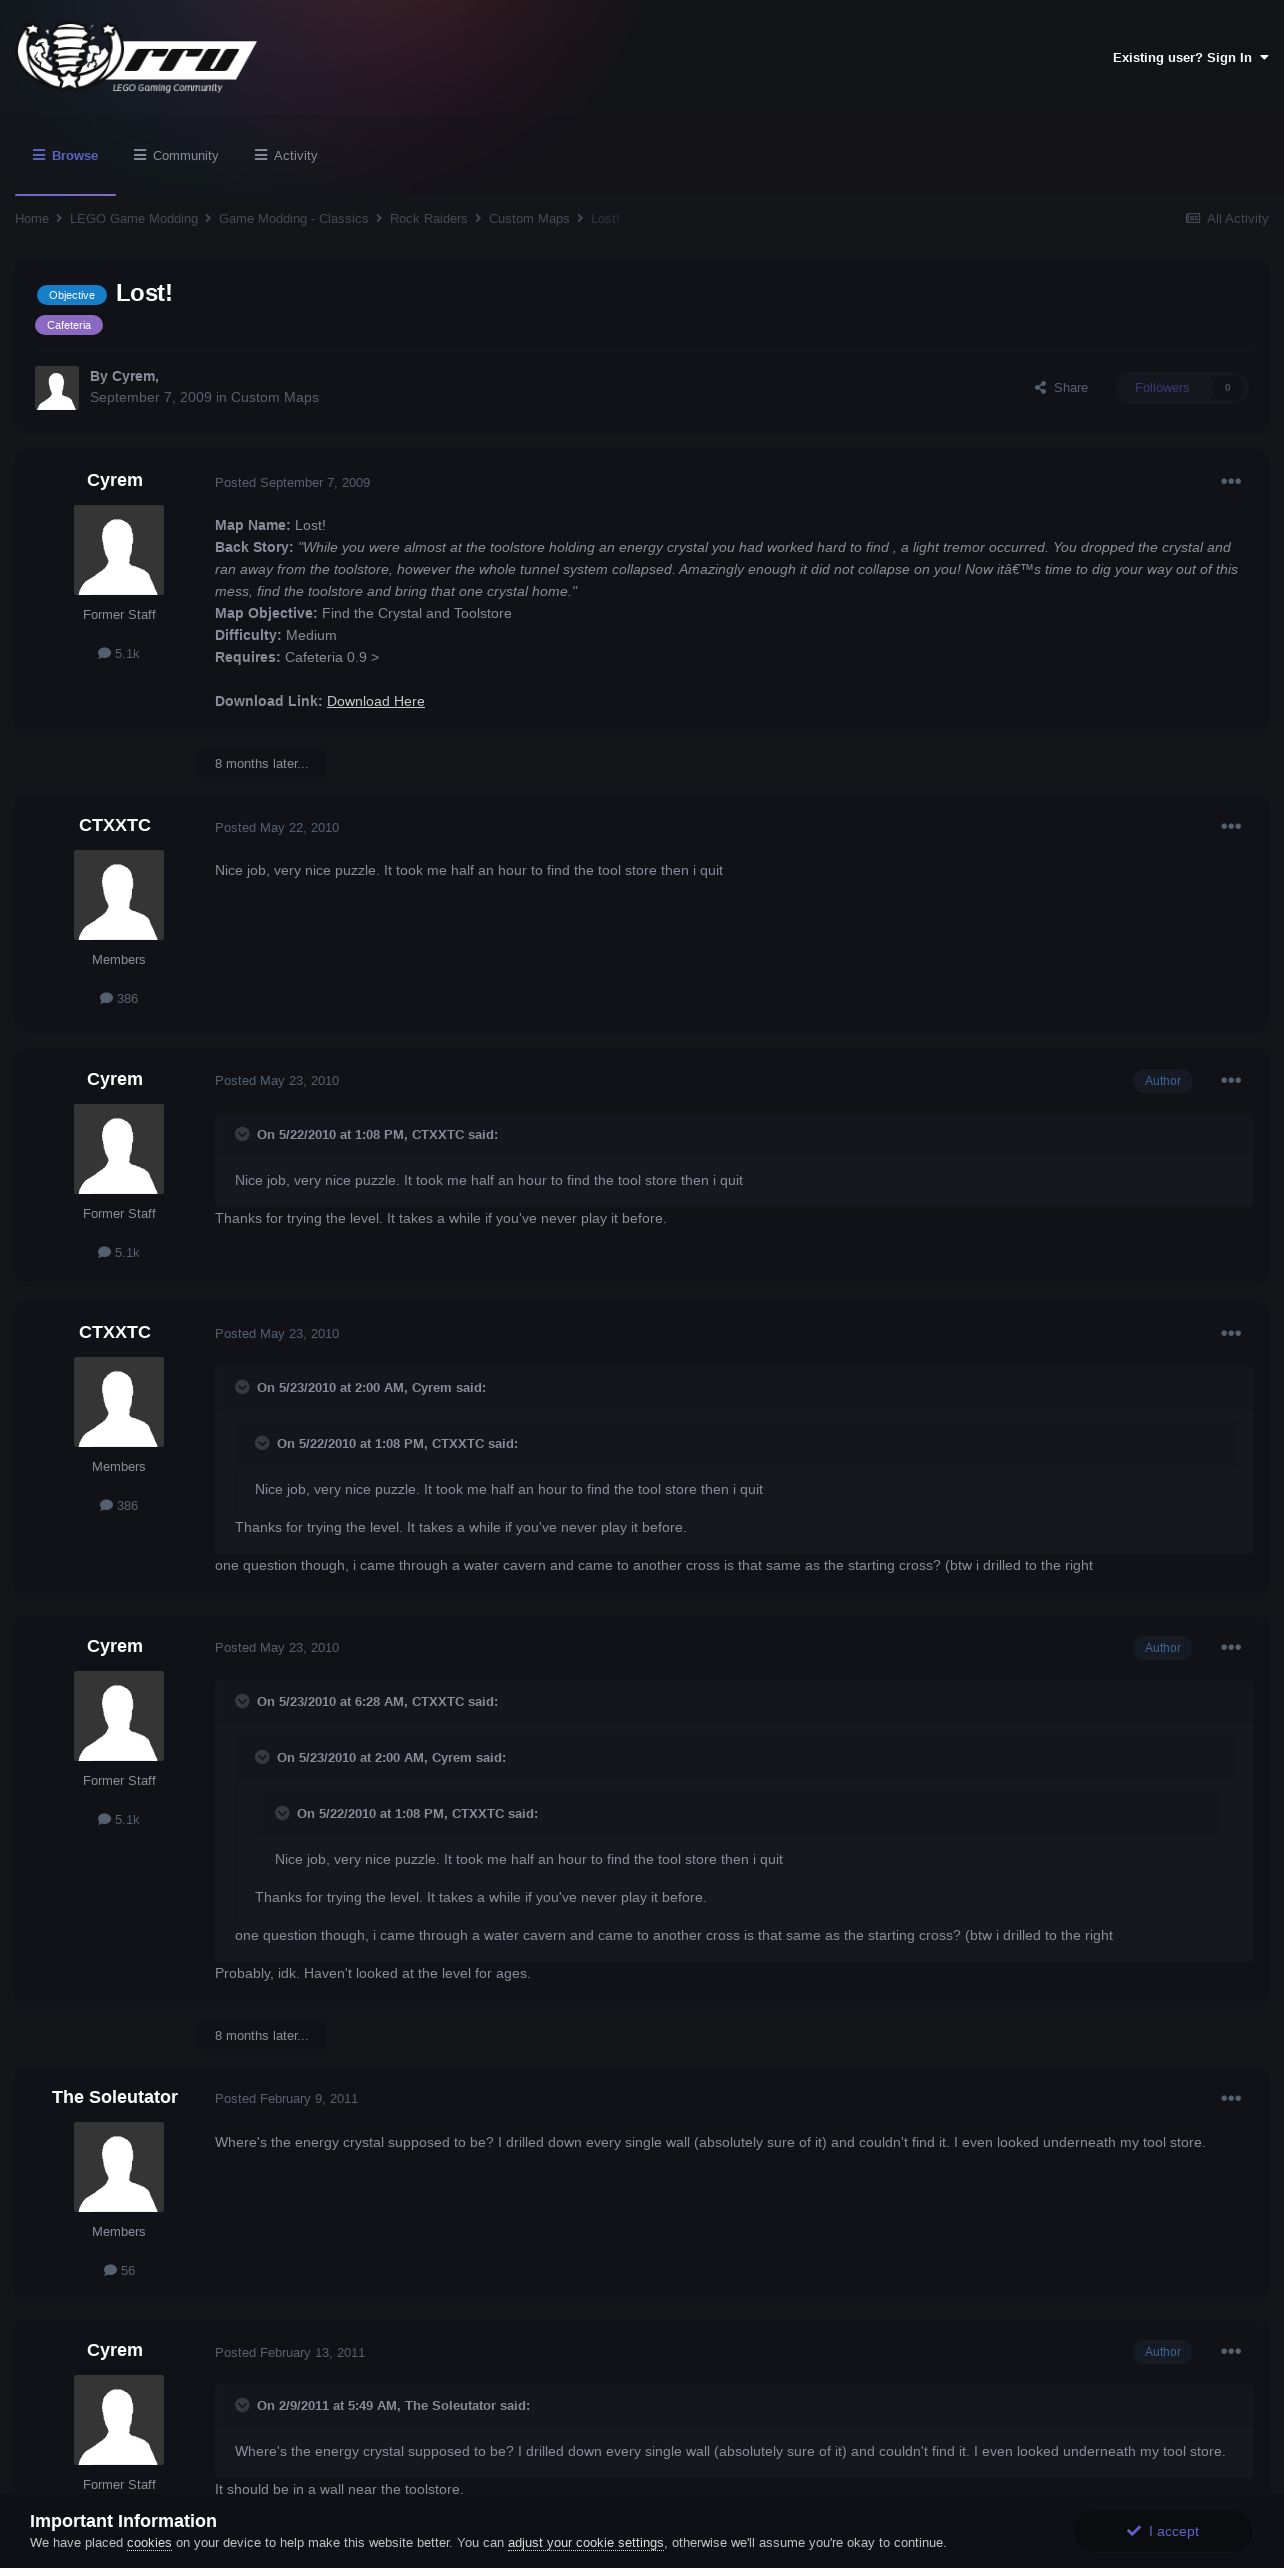Open options menu on Cyrem's September 7 post
Viewport: 1284px width, 2568px height.
(1231, 481)
